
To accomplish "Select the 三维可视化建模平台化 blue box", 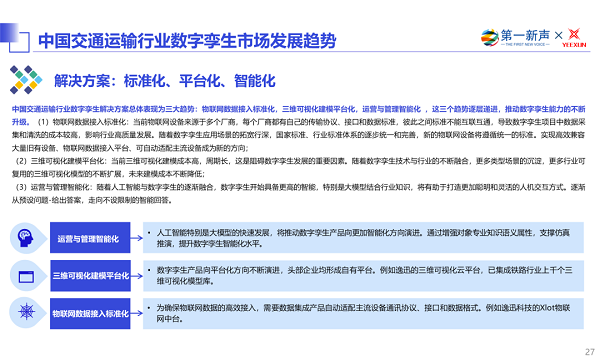I will (90, 276).
